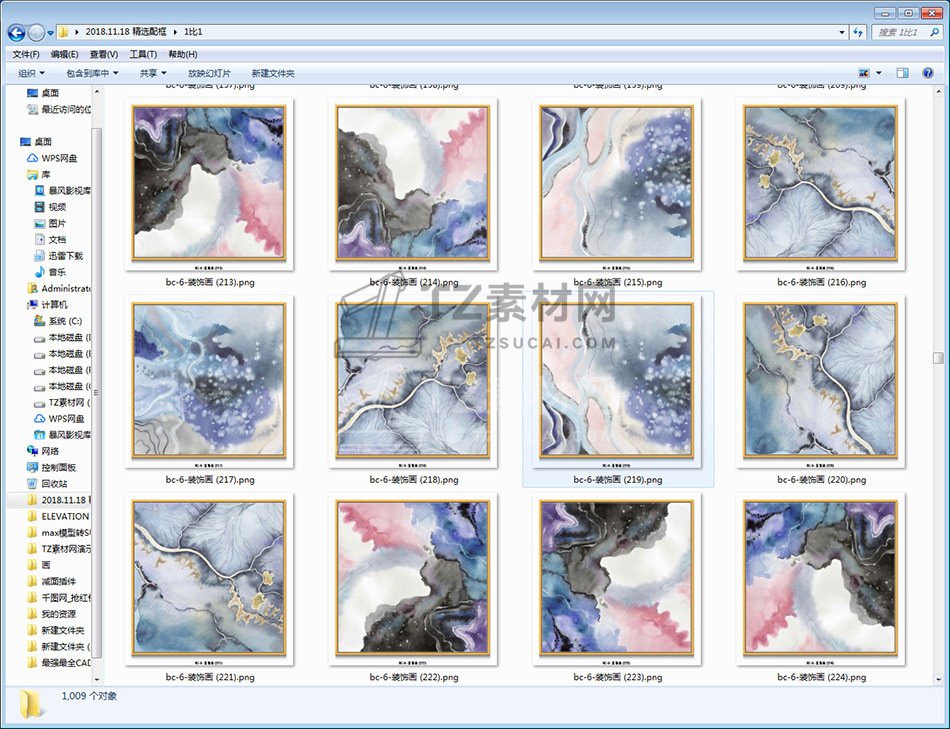Select 迅雷下载 in the sidebar
The width and height of the screenshot is (950, 729).
coord(59,256)
